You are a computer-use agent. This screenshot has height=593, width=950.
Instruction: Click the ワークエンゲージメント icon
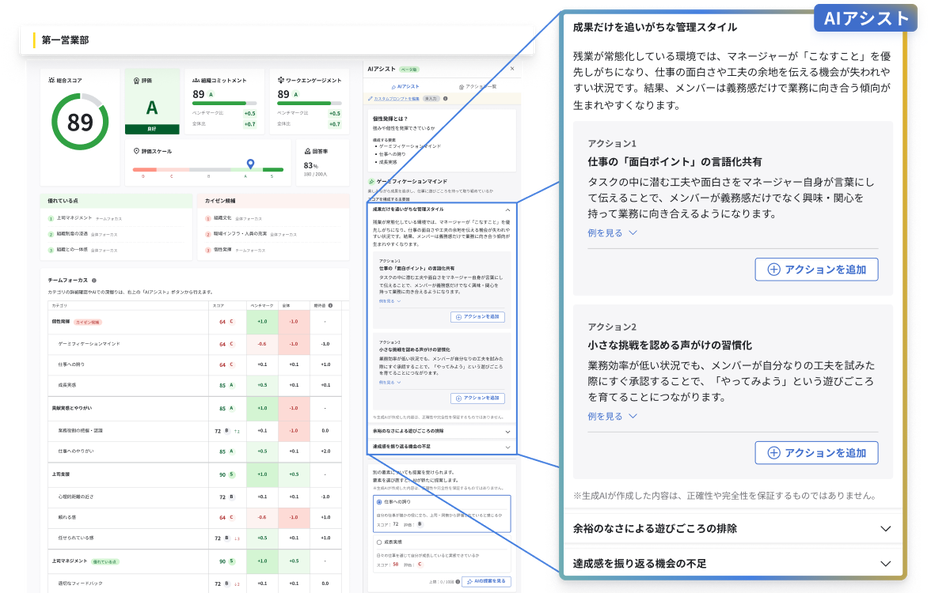coord(281,80)
